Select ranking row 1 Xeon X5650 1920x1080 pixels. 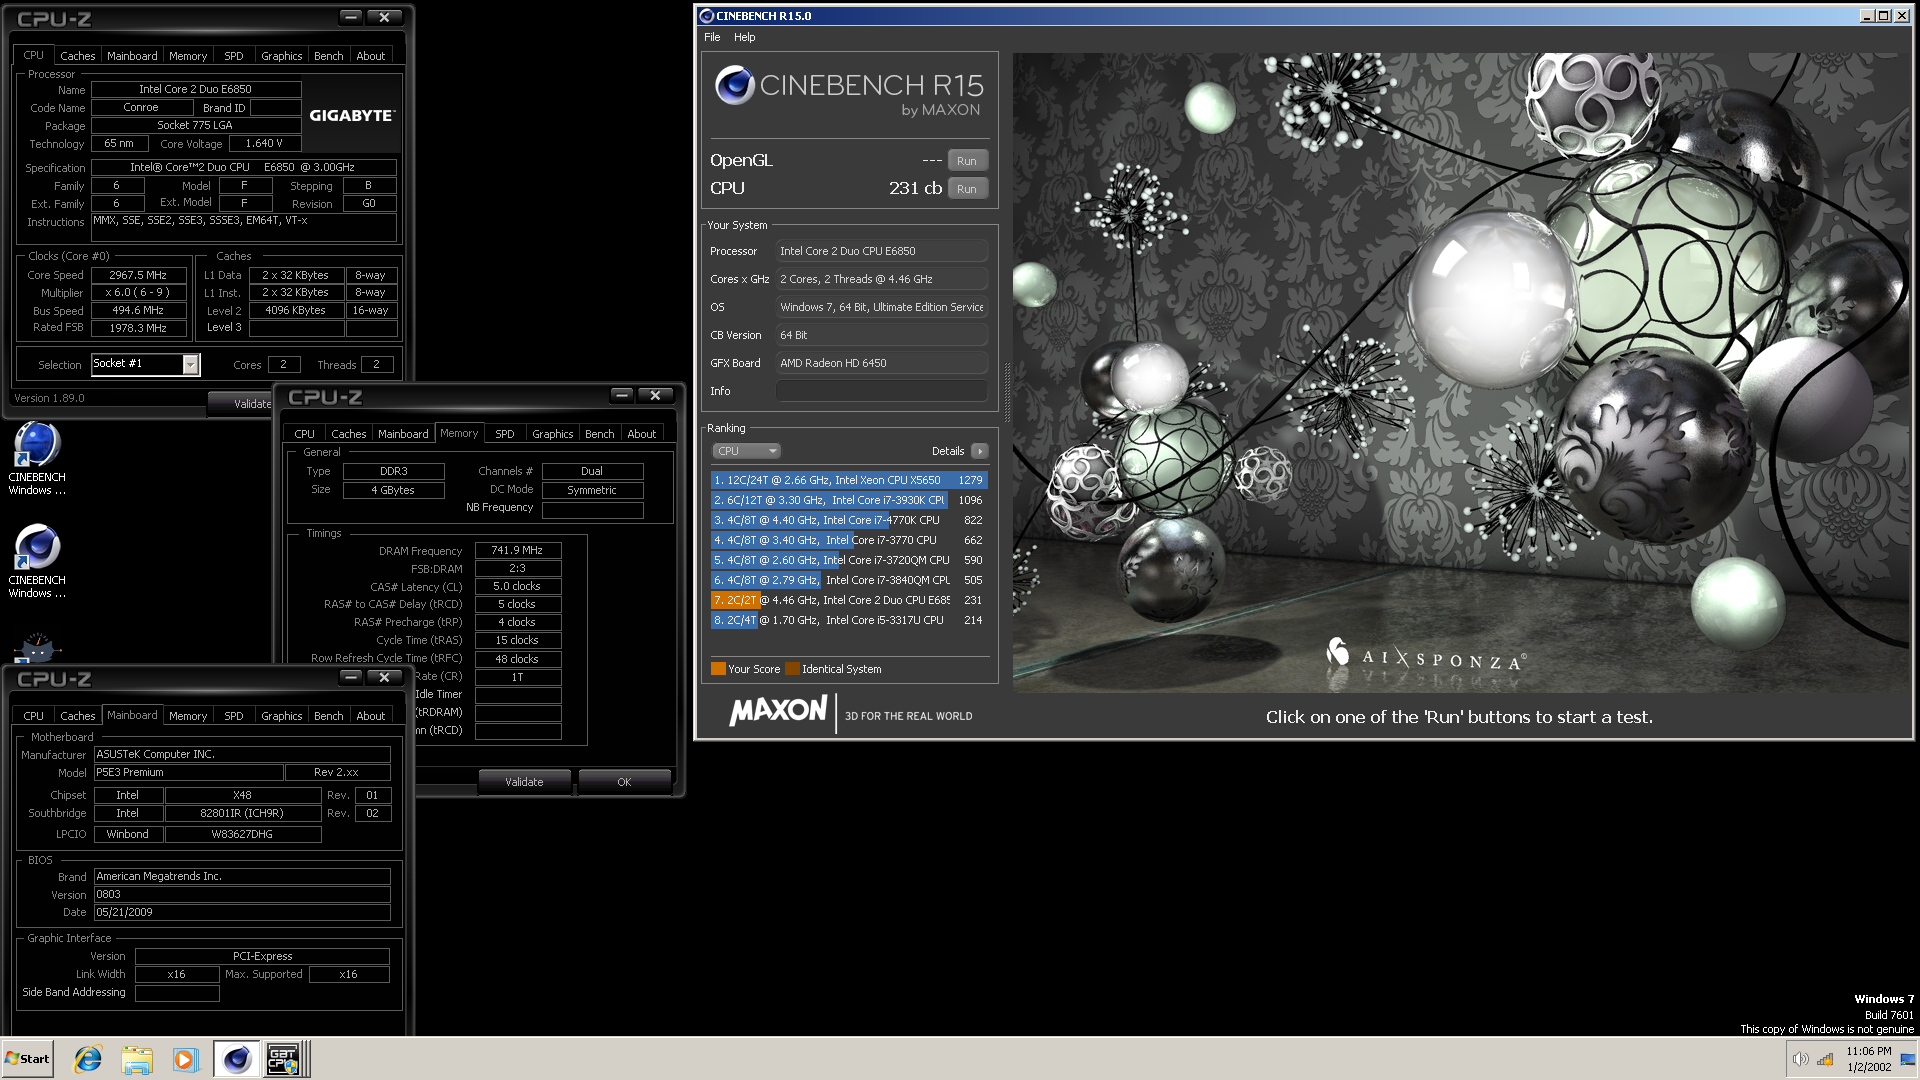[849, 480]
